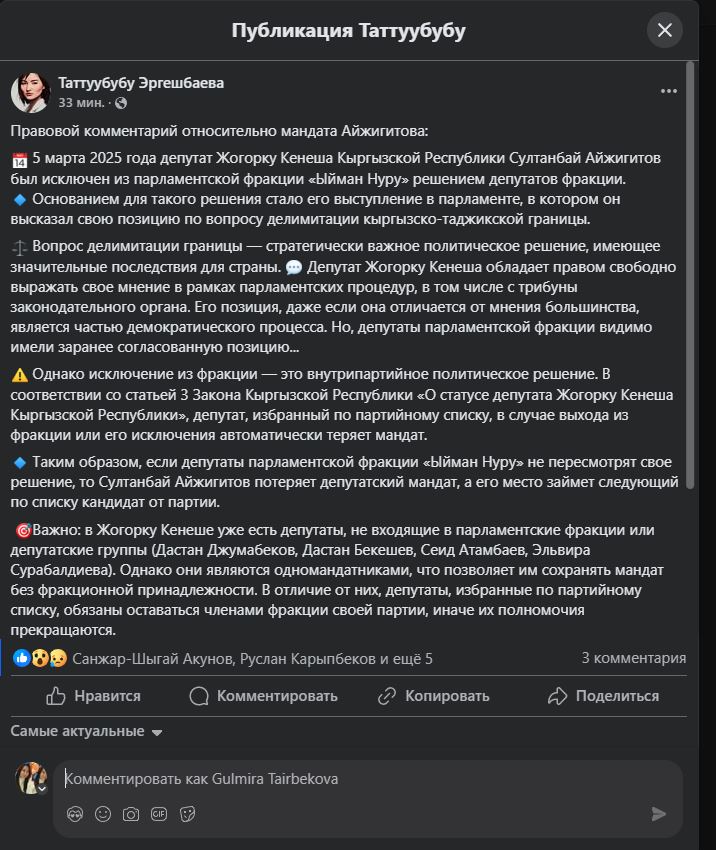Viewport: 716px width, 850px height.
Task: Open Таттуубубу Эргешбаева profile name link
Action: (141, 83)
